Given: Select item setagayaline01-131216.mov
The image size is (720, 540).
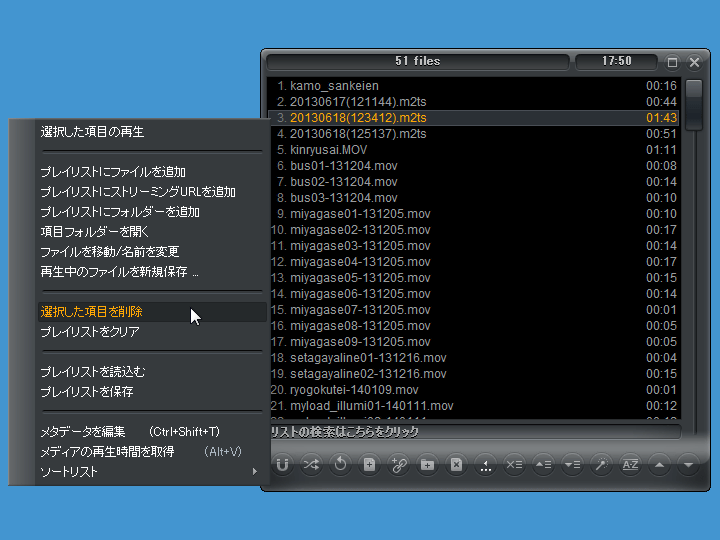Looking at the screenshot, I should (474, 358).
